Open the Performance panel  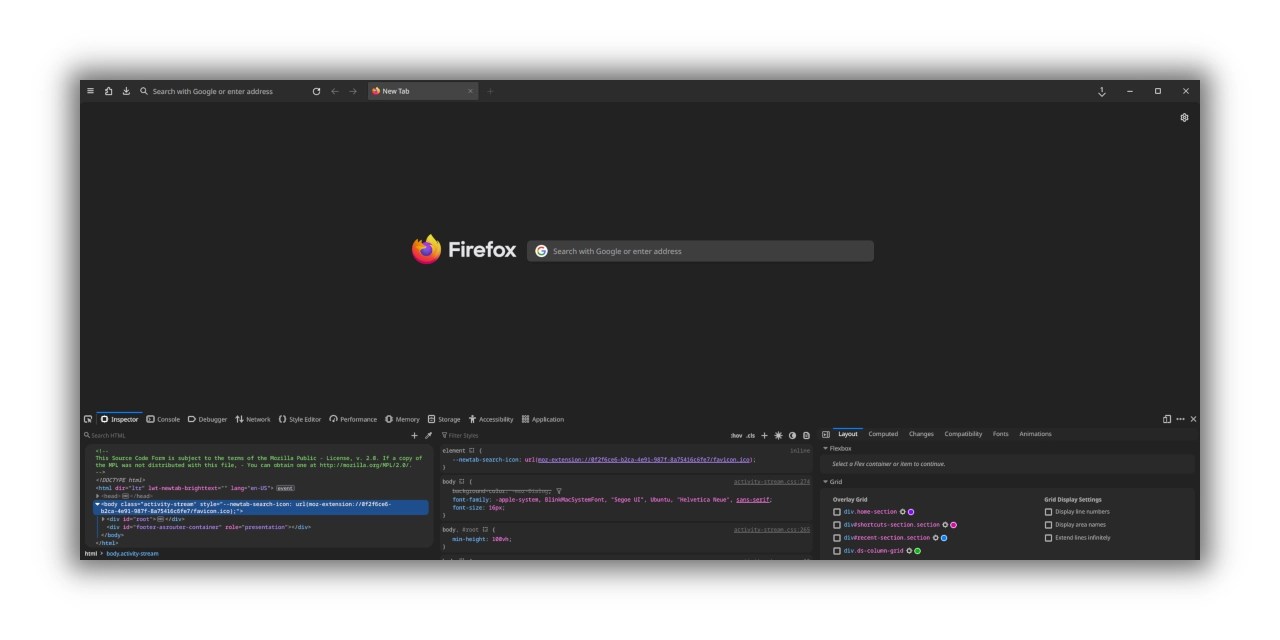point(353,419)
